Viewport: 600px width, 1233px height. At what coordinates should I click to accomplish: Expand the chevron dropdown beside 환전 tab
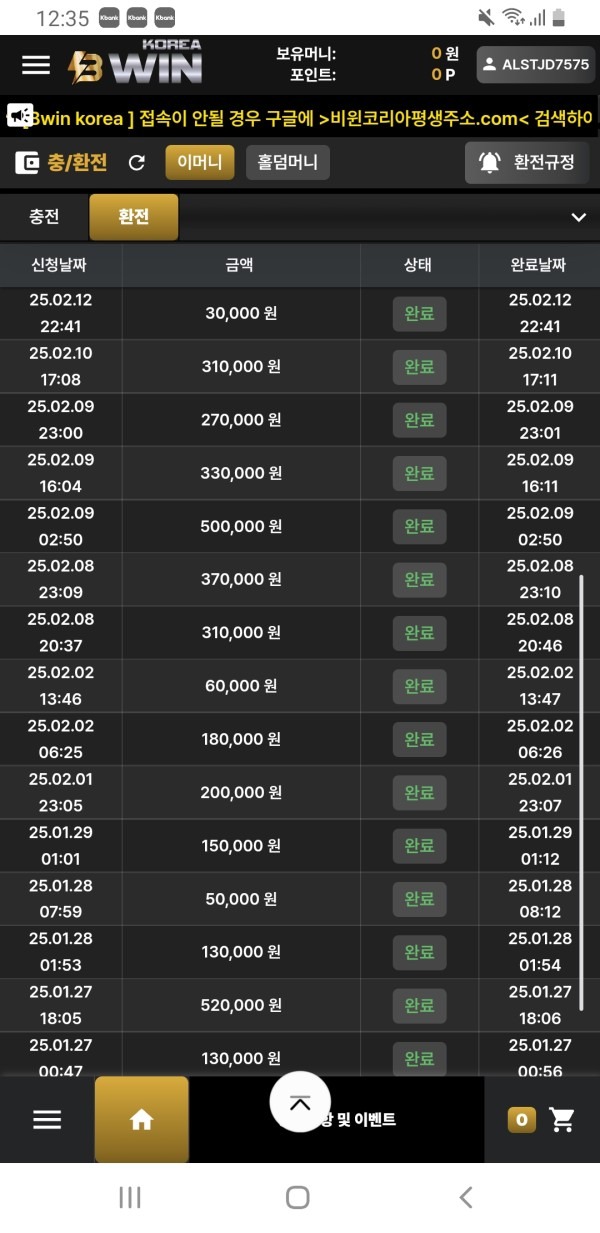[x=578, y=217]
